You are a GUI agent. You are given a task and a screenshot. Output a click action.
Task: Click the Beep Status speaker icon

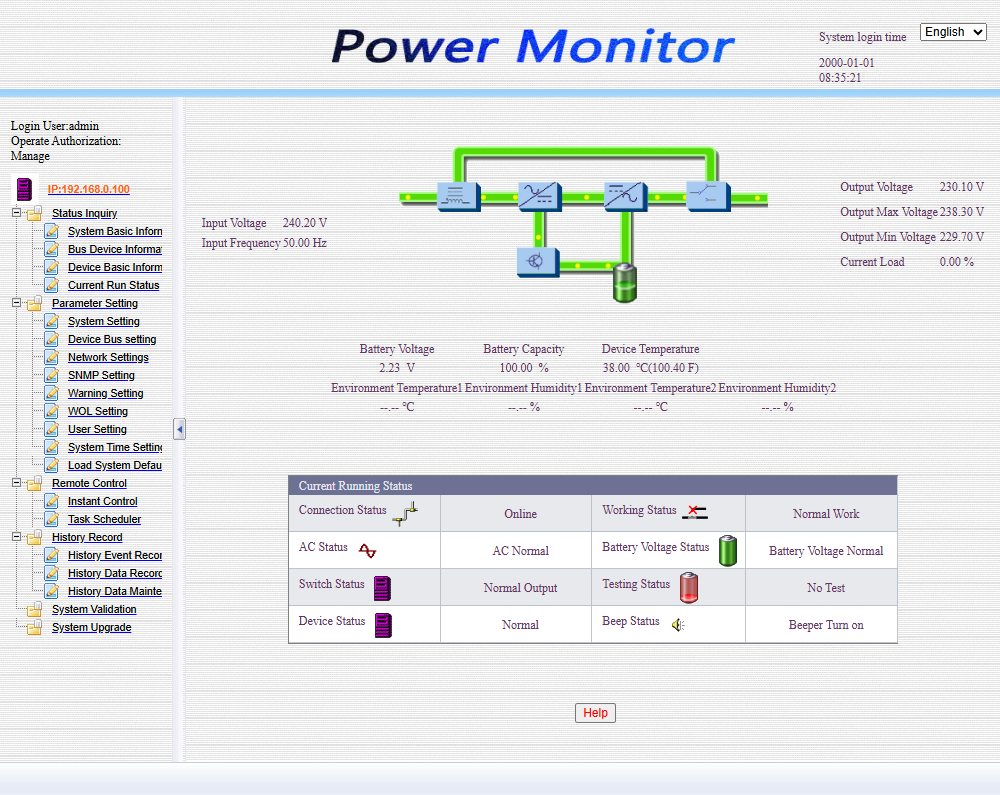point(678,625)
